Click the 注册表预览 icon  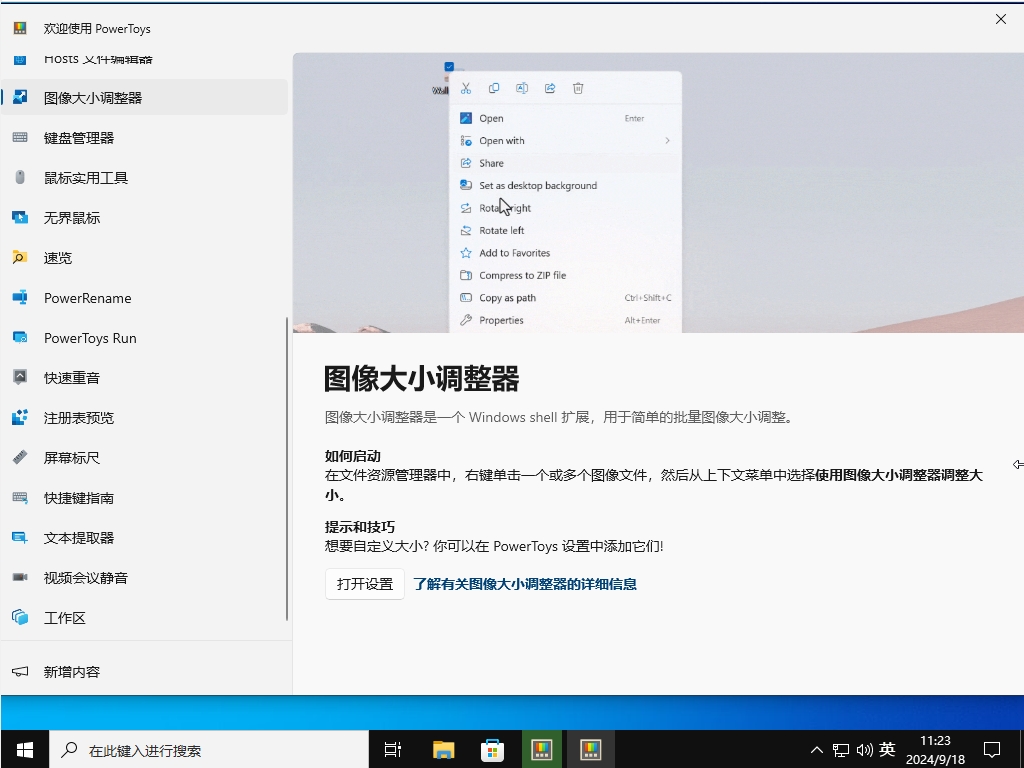(x=20, y=417)
